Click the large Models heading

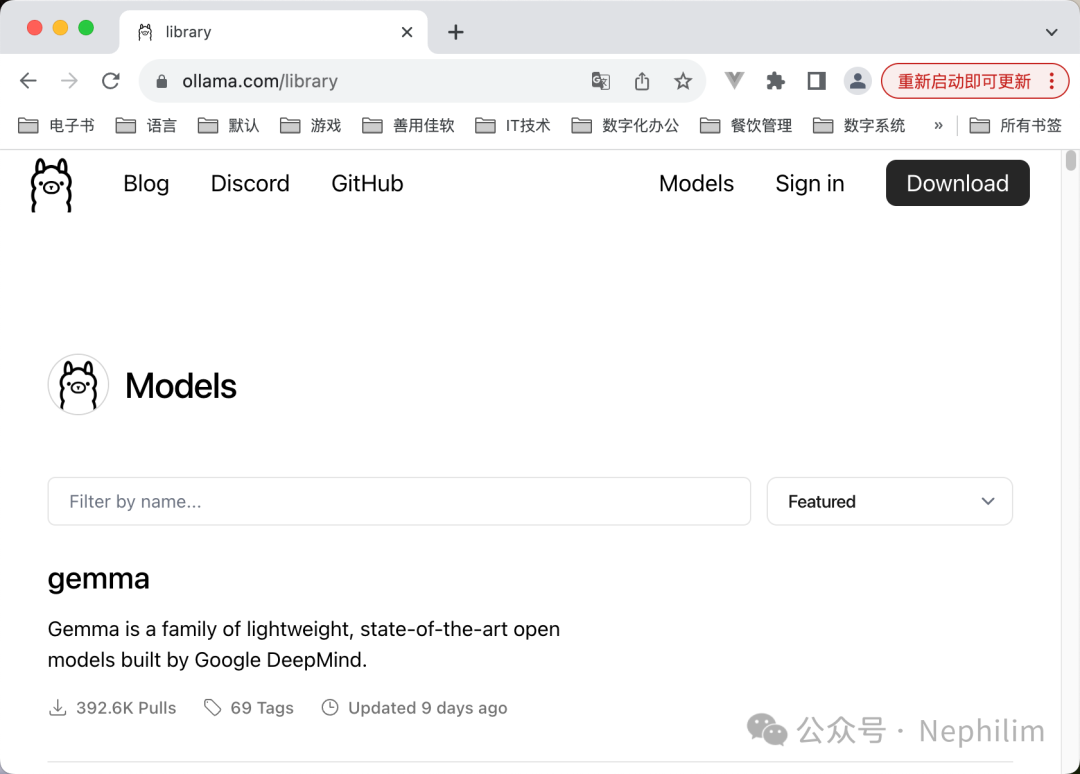point(181,386)
